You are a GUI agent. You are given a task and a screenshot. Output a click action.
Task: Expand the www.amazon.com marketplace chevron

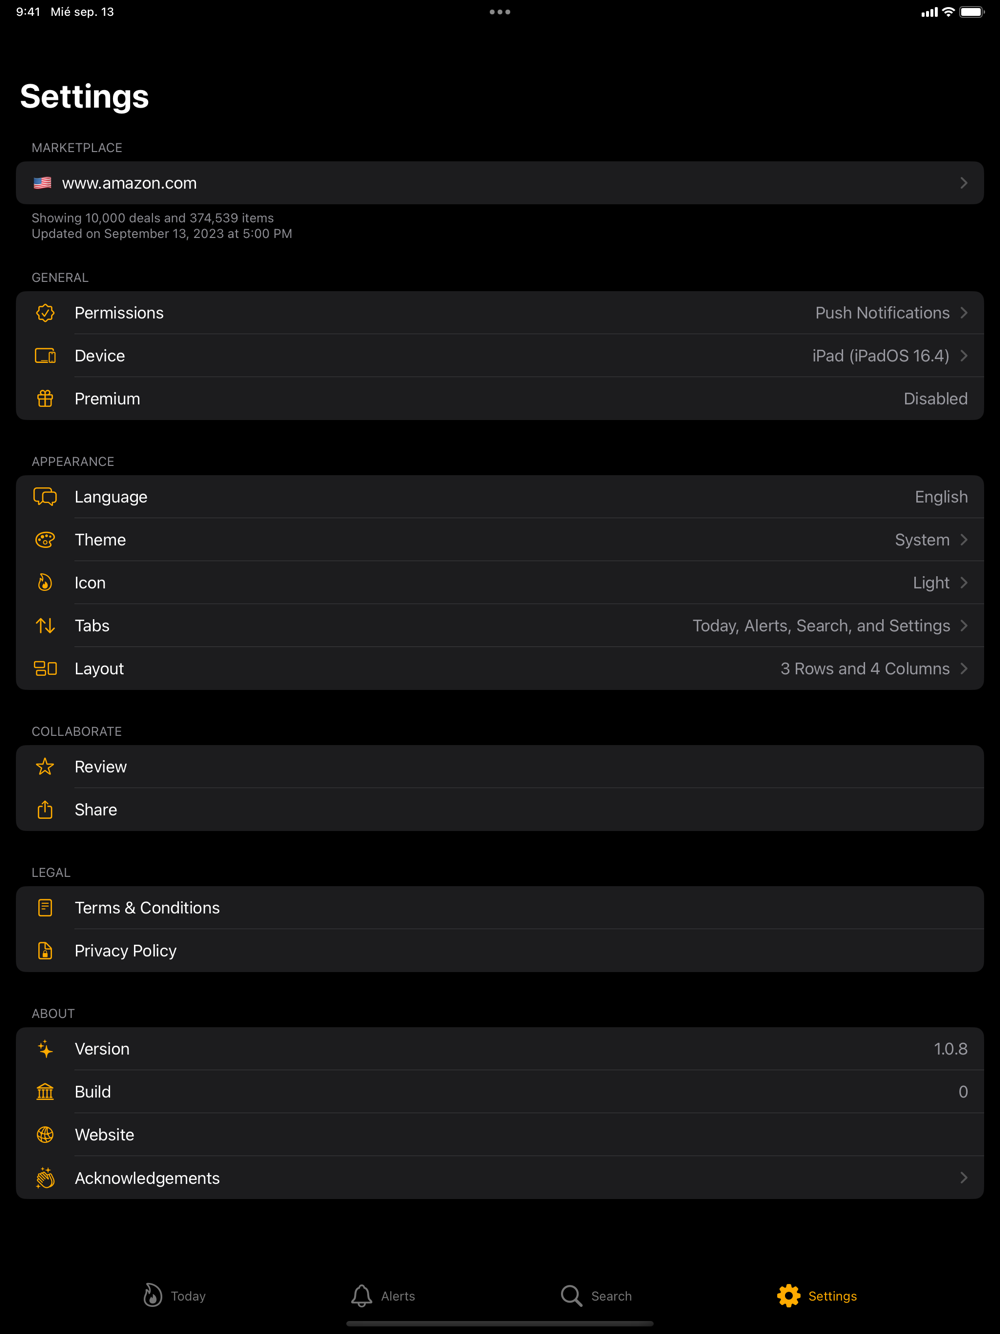[963, 183]
